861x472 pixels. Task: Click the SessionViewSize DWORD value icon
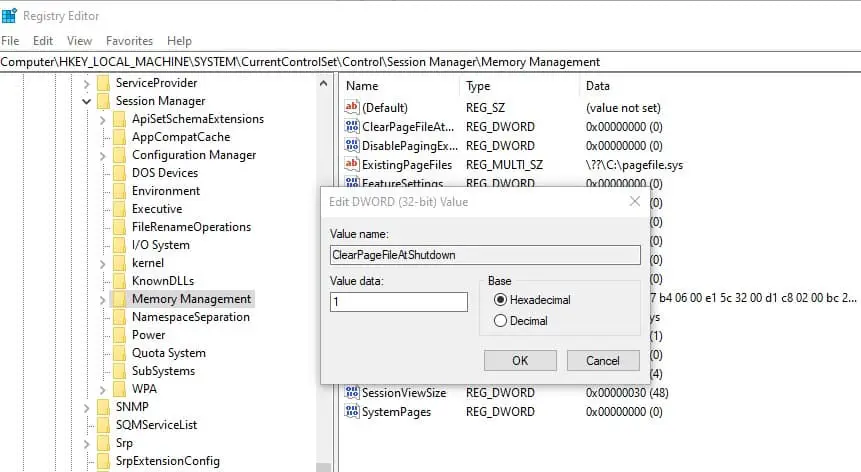point(351,393)
